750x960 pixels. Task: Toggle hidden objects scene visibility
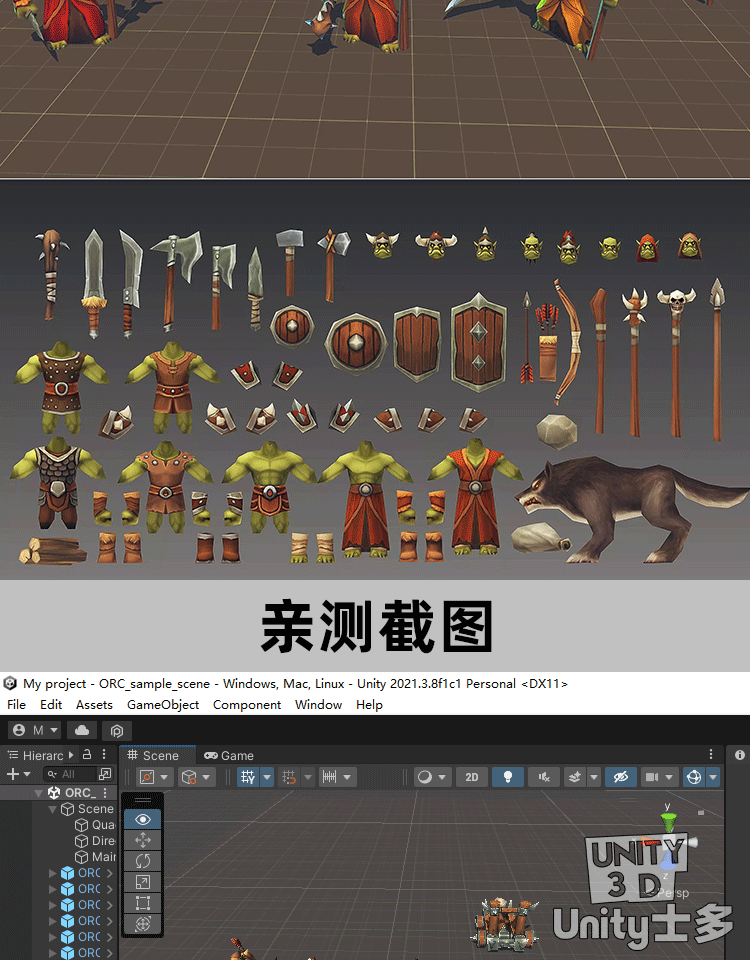620,777
